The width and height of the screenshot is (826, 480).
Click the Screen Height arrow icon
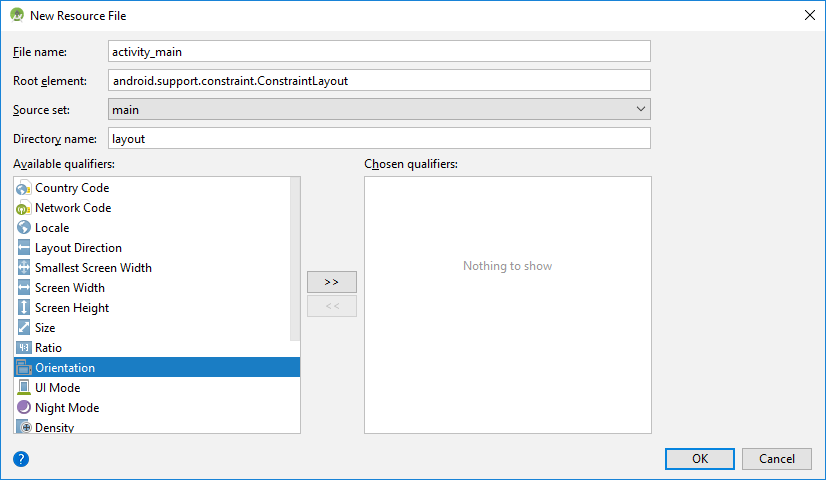(x=24, y=308)
